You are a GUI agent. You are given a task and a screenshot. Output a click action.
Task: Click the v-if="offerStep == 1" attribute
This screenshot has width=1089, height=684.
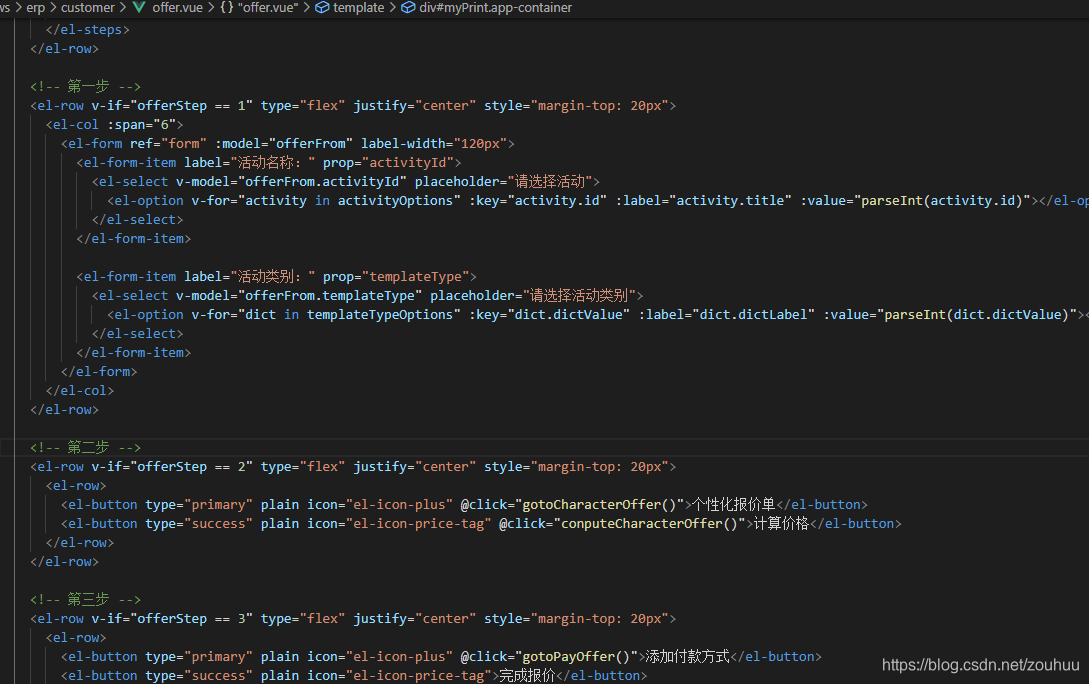tap(172, 106)
